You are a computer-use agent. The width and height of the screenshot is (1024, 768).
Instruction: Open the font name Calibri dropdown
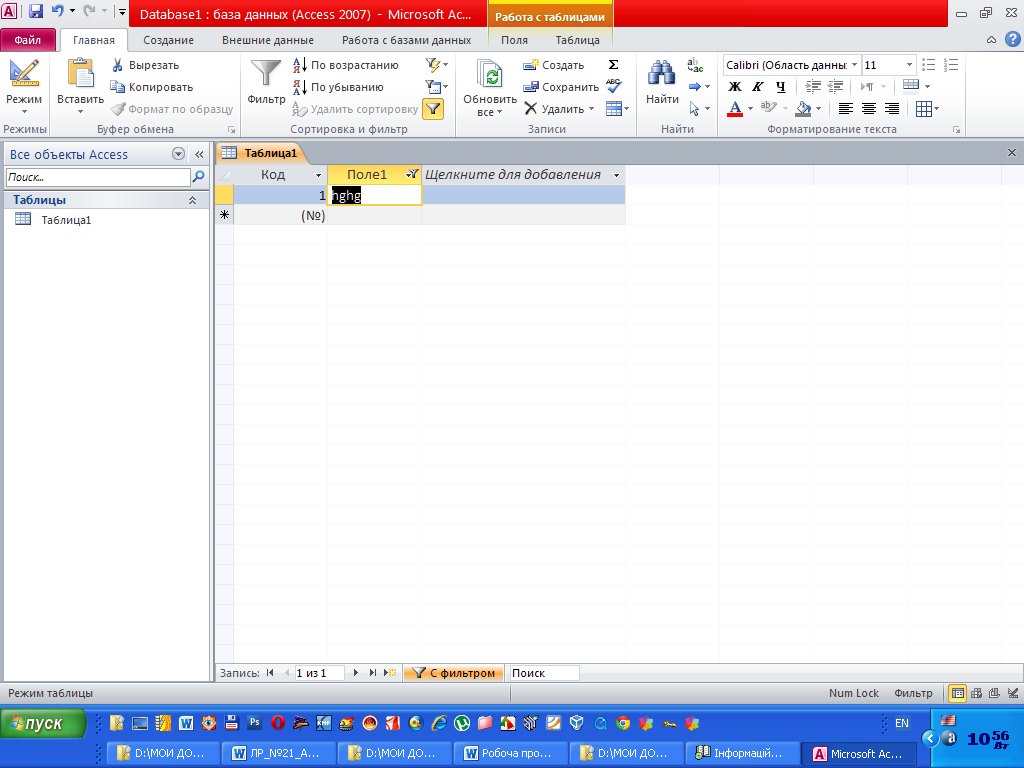coord(854,65)
